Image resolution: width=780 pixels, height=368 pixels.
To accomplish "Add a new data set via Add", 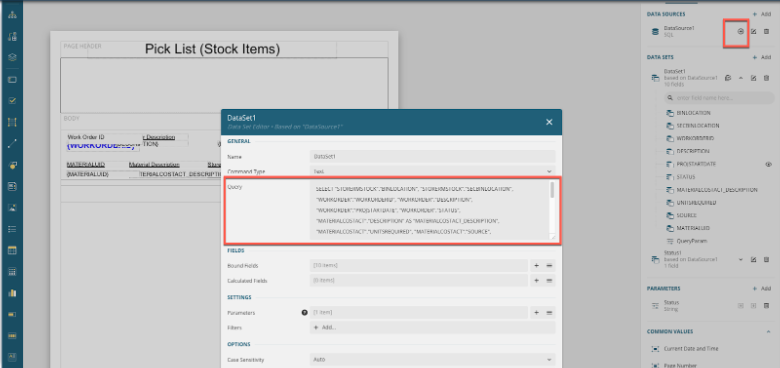I will click(x=762, y=58).
